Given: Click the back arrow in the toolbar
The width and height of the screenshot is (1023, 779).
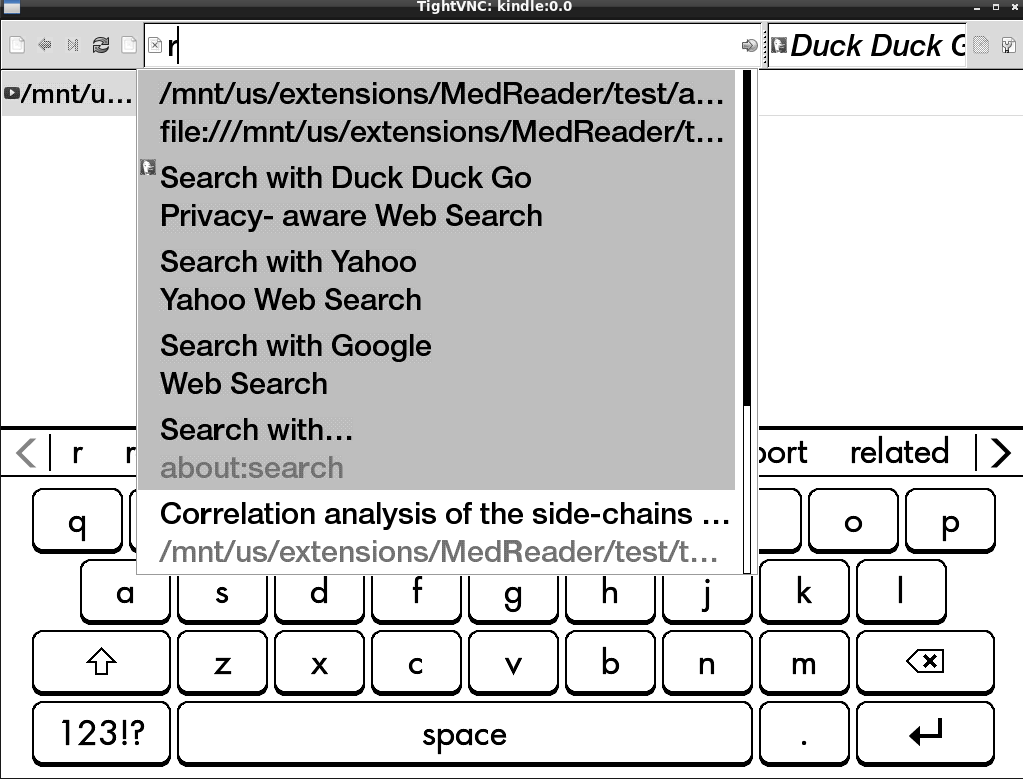Looking at the screenshot, I should 45,45.
